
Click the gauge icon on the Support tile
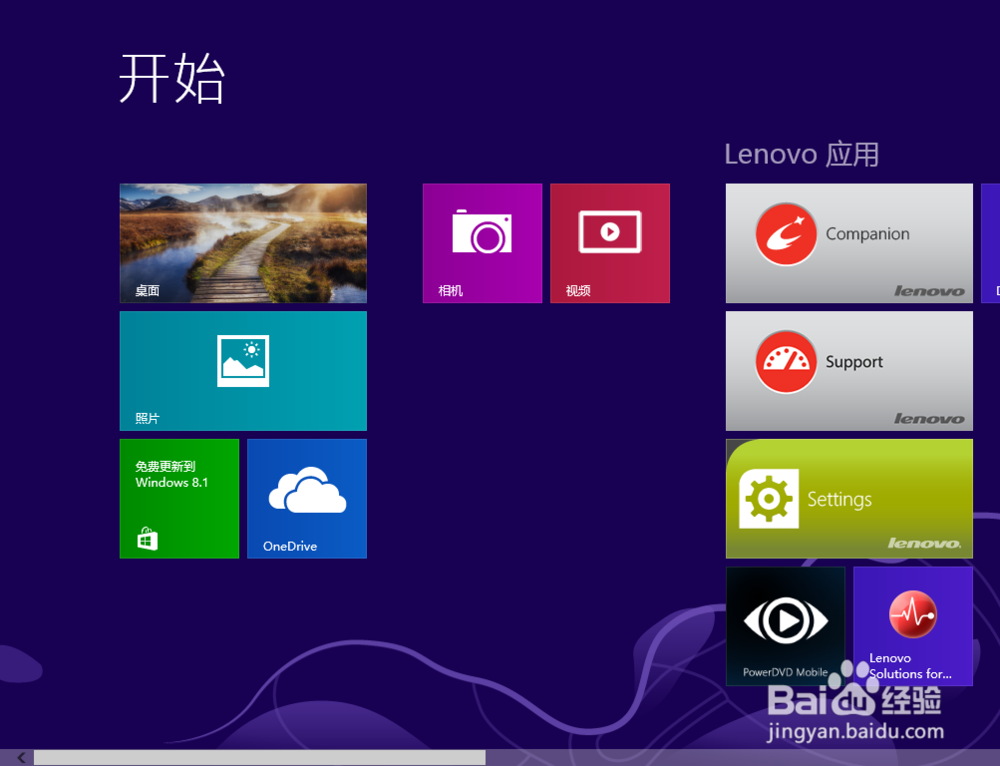point(786,361)
